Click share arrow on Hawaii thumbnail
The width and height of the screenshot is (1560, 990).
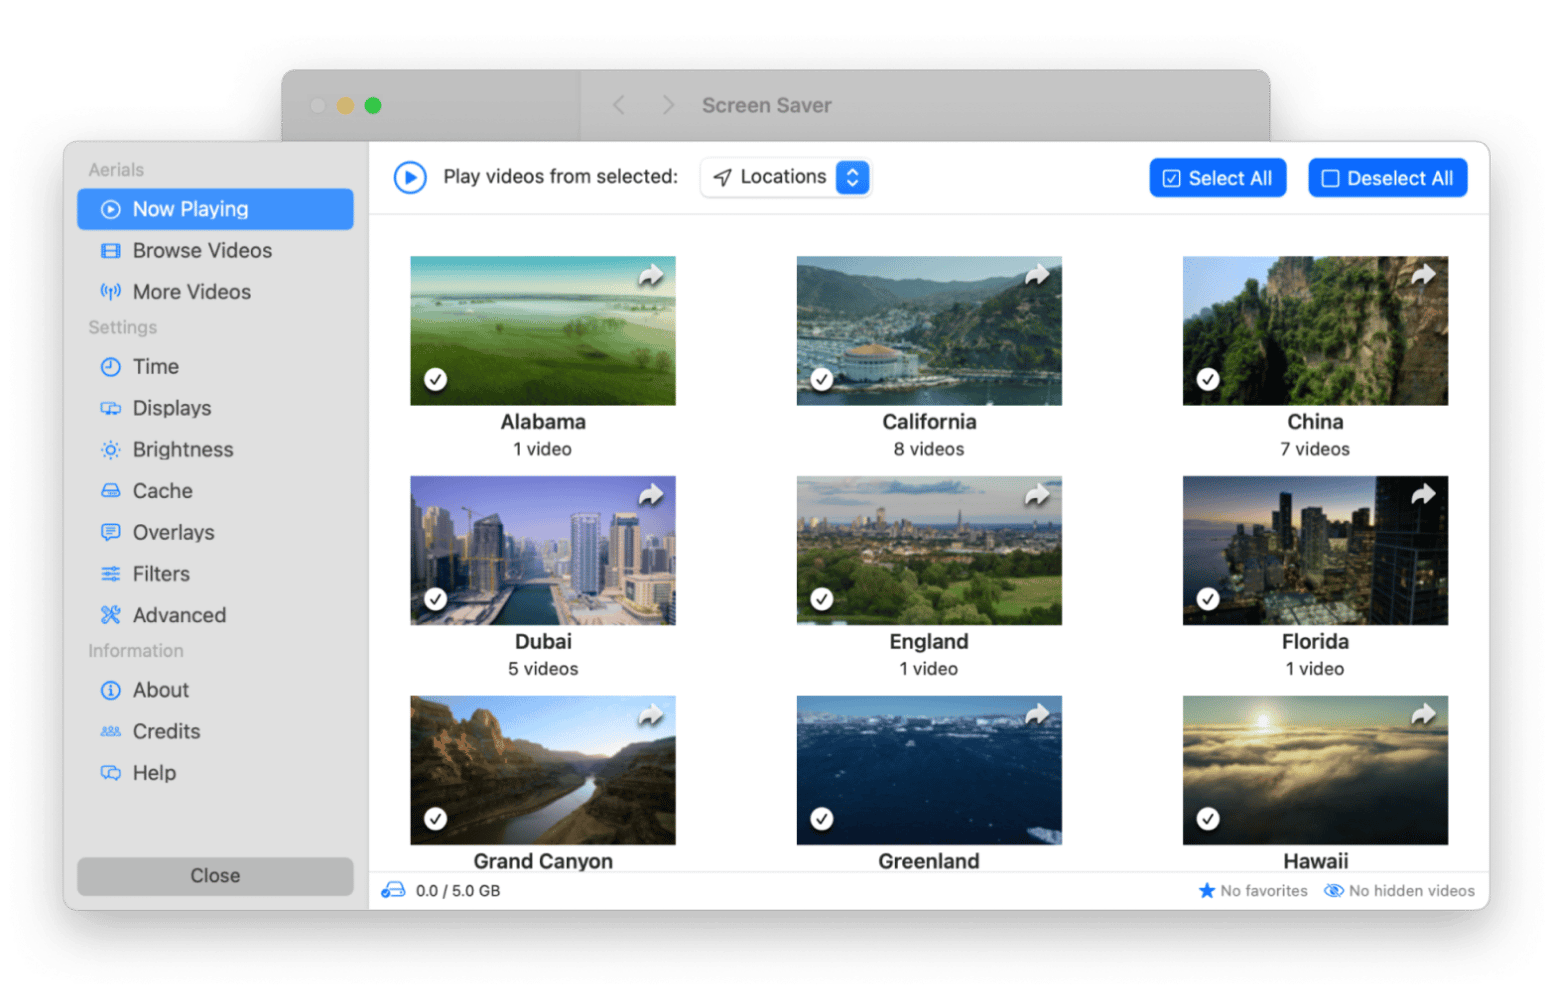pyautogui.click(x=1423, y=714)
